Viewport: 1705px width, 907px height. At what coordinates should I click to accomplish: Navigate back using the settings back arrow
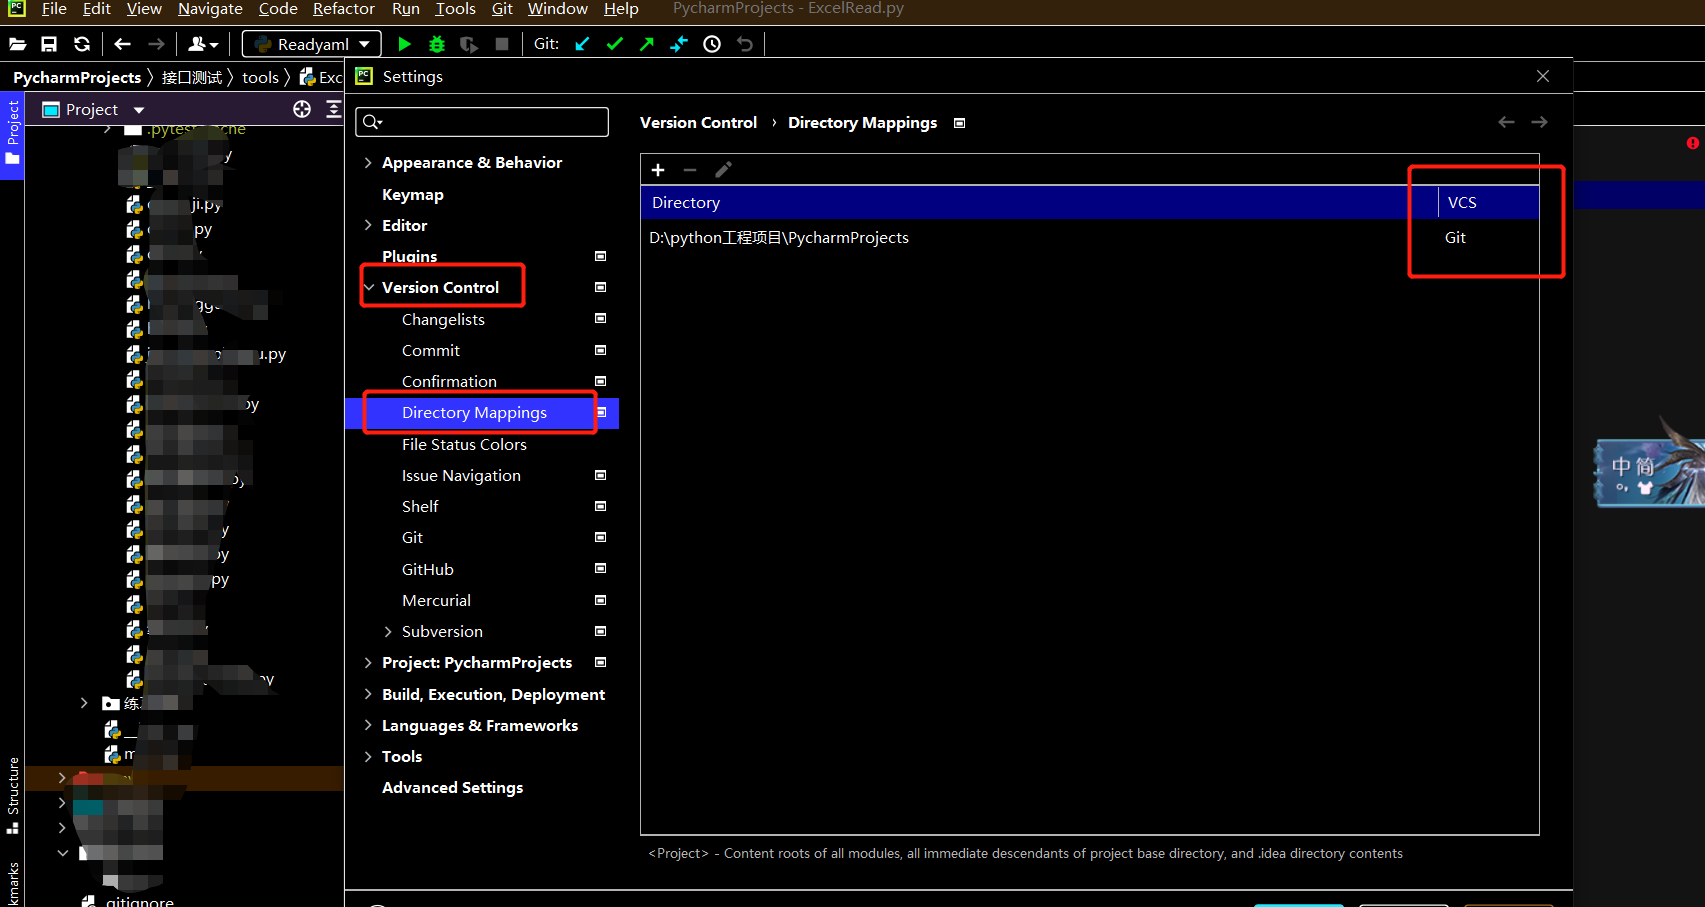(1506, 121)
